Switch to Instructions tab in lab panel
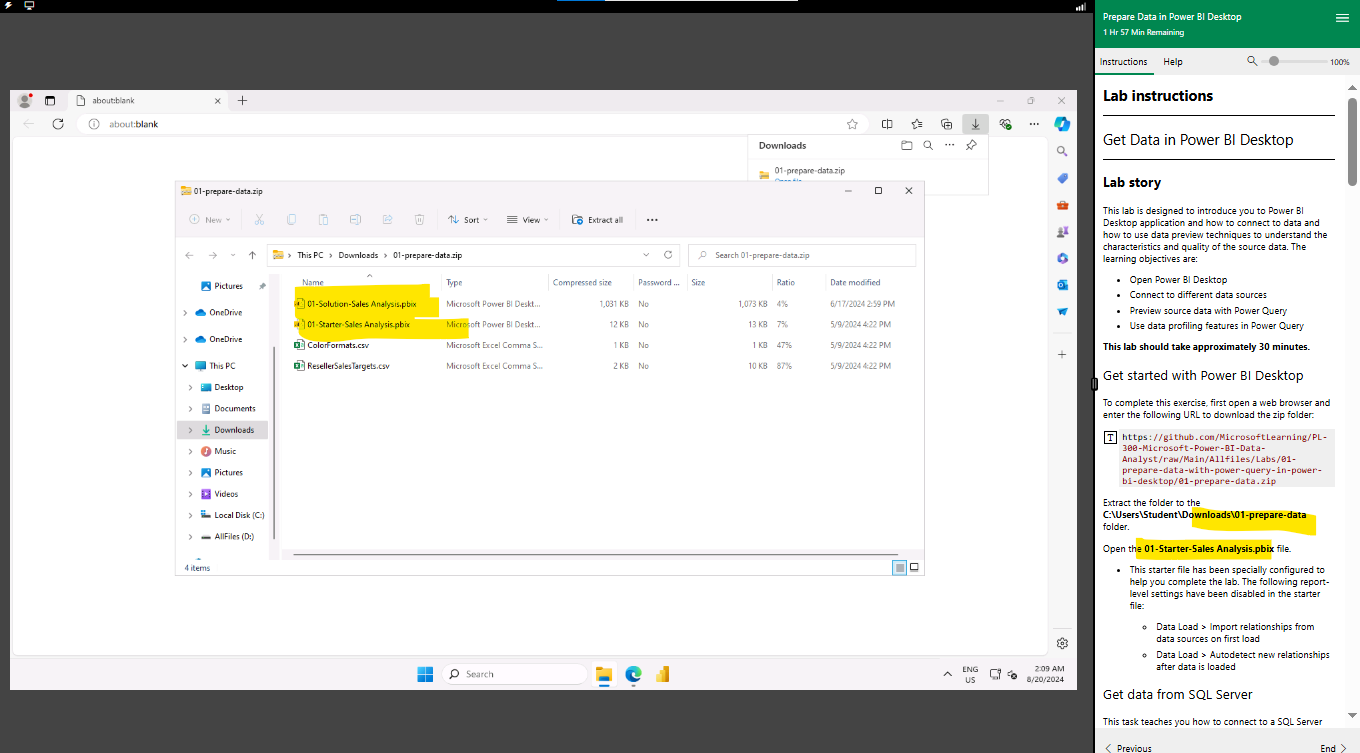This screenshot has height=753, width=1360. click(x=1124, y=62)
